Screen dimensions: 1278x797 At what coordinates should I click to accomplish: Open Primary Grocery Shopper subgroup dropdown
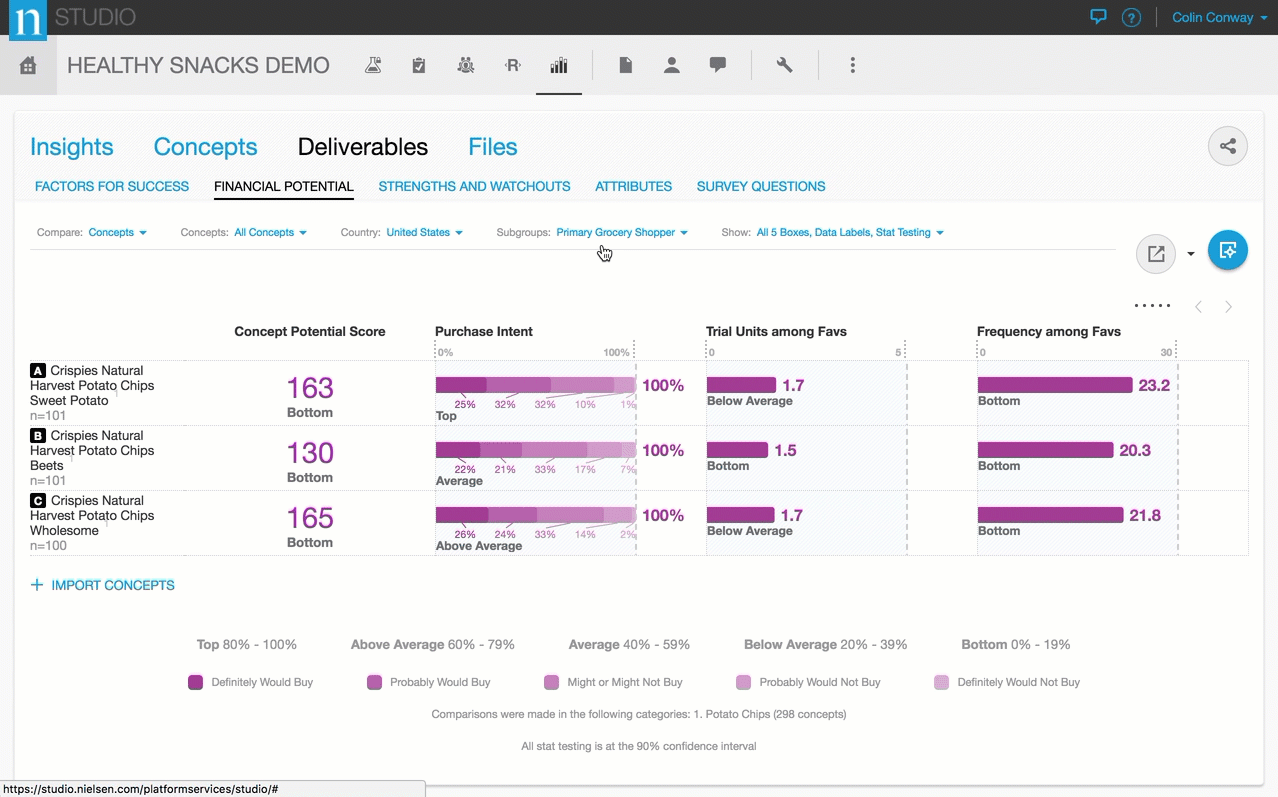(x=622, y=232)
